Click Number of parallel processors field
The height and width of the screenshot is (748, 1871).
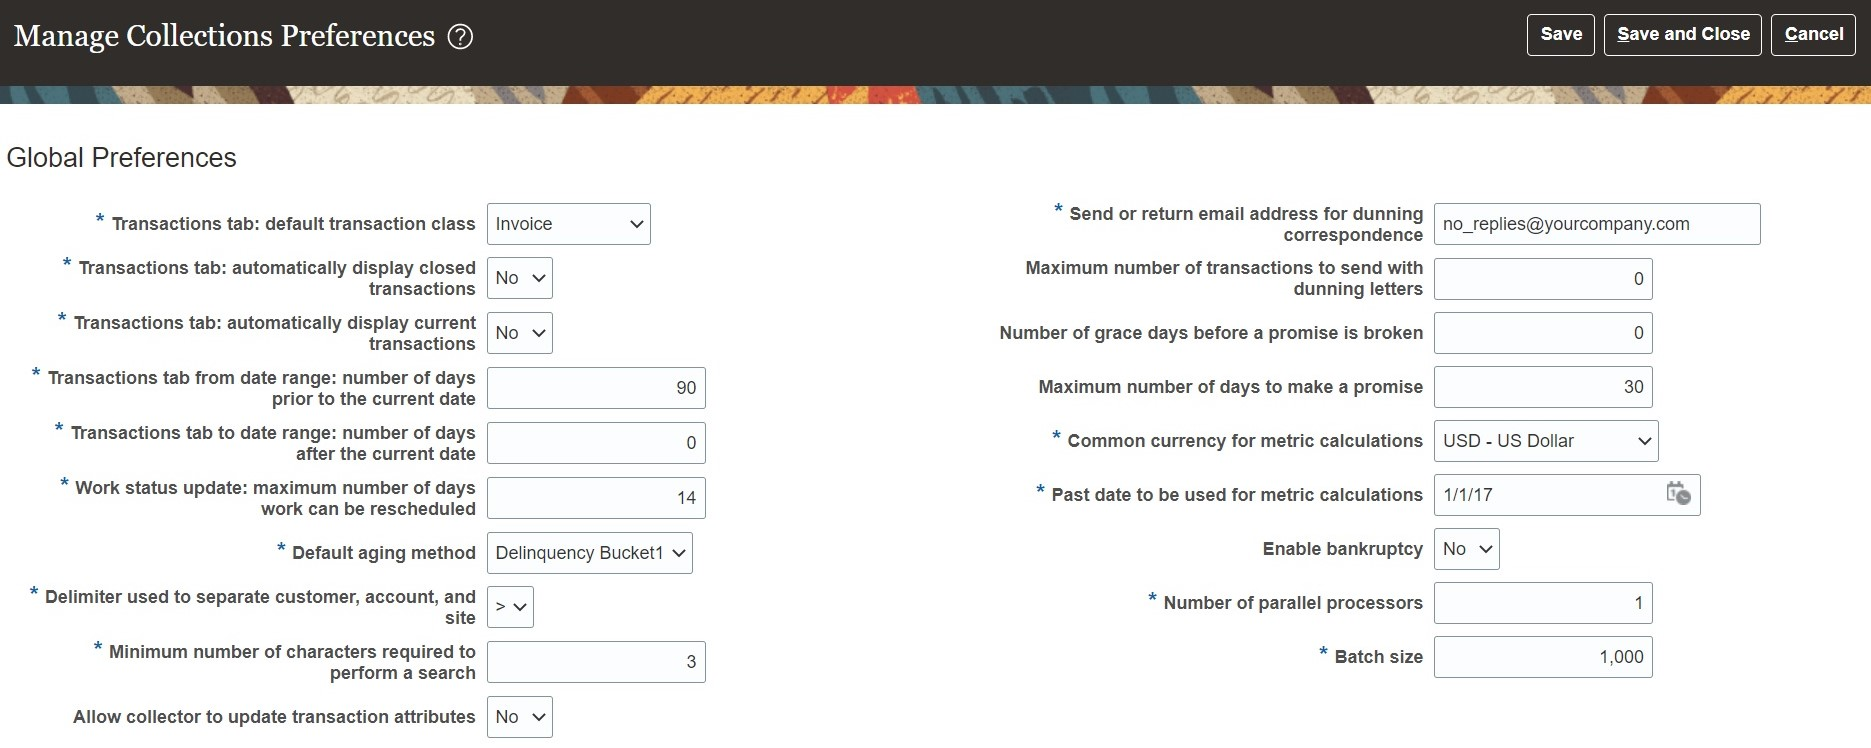[x=1542, y=603]
